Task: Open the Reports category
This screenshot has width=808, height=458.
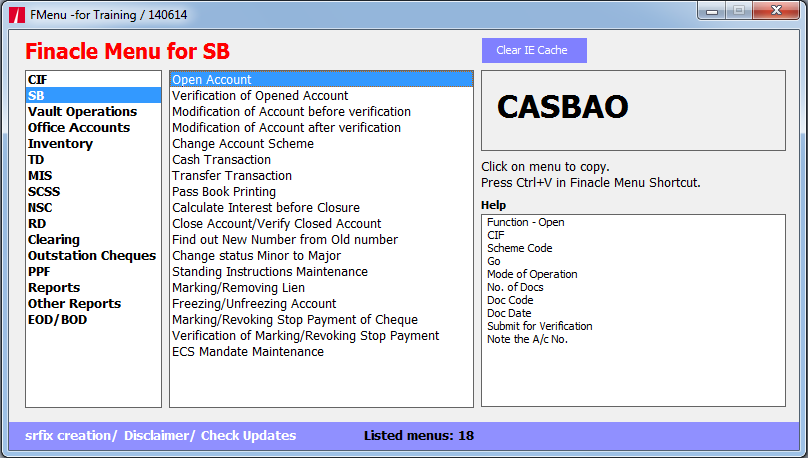Action: pyautogui.click(x=93, y=287)
